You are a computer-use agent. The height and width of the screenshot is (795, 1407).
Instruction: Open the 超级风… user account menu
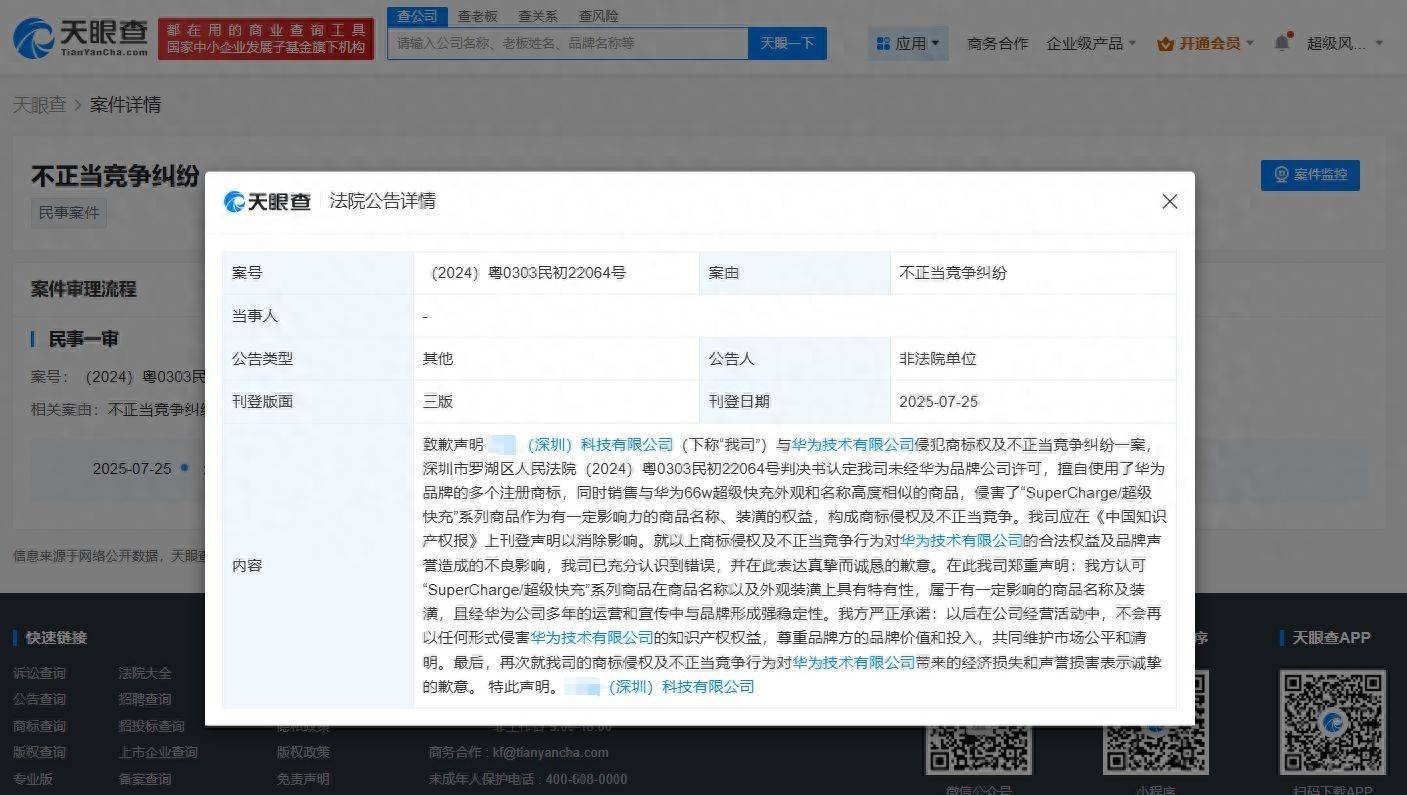click(x=1345, y=43)
